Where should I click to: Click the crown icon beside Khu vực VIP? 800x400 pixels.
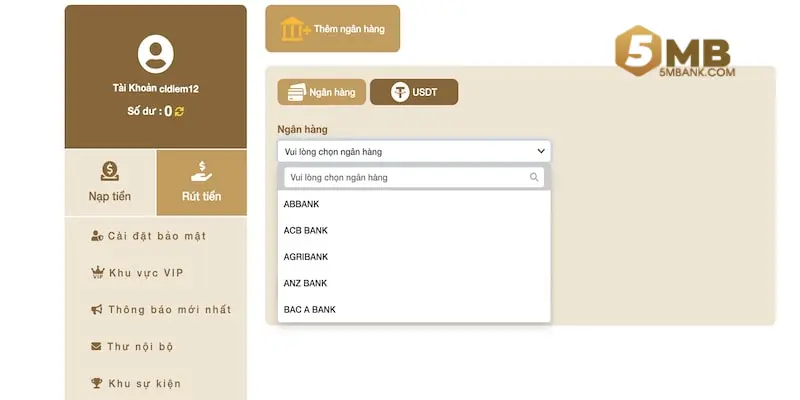[97, 272]
